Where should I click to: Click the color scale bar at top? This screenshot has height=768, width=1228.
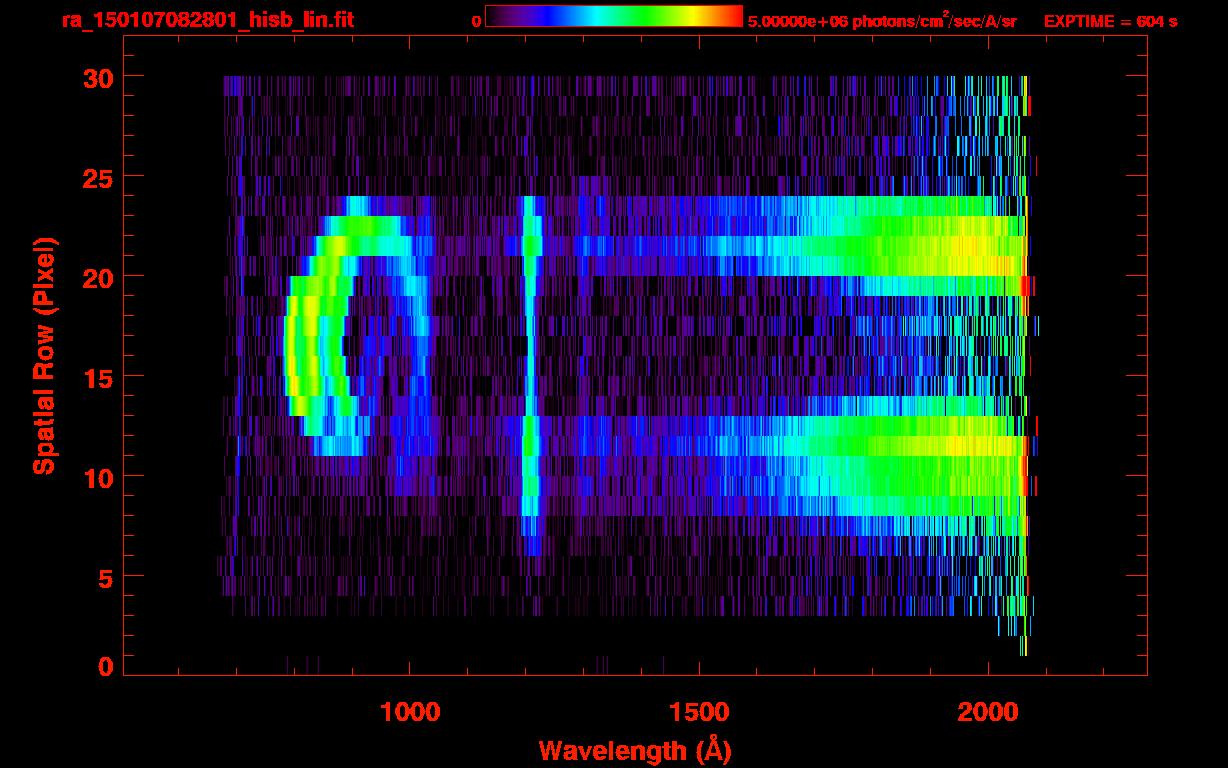(613, 16)
